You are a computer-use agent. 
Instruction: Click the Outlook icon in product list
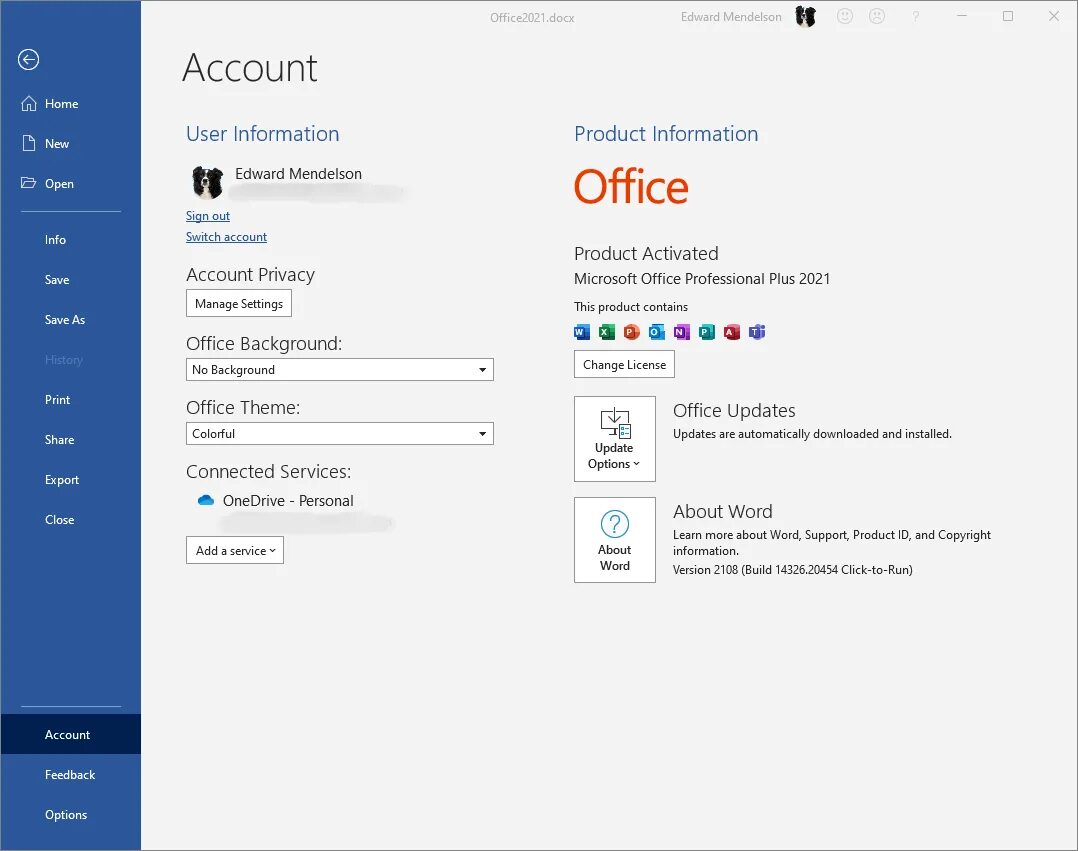(x=657, y=332)
